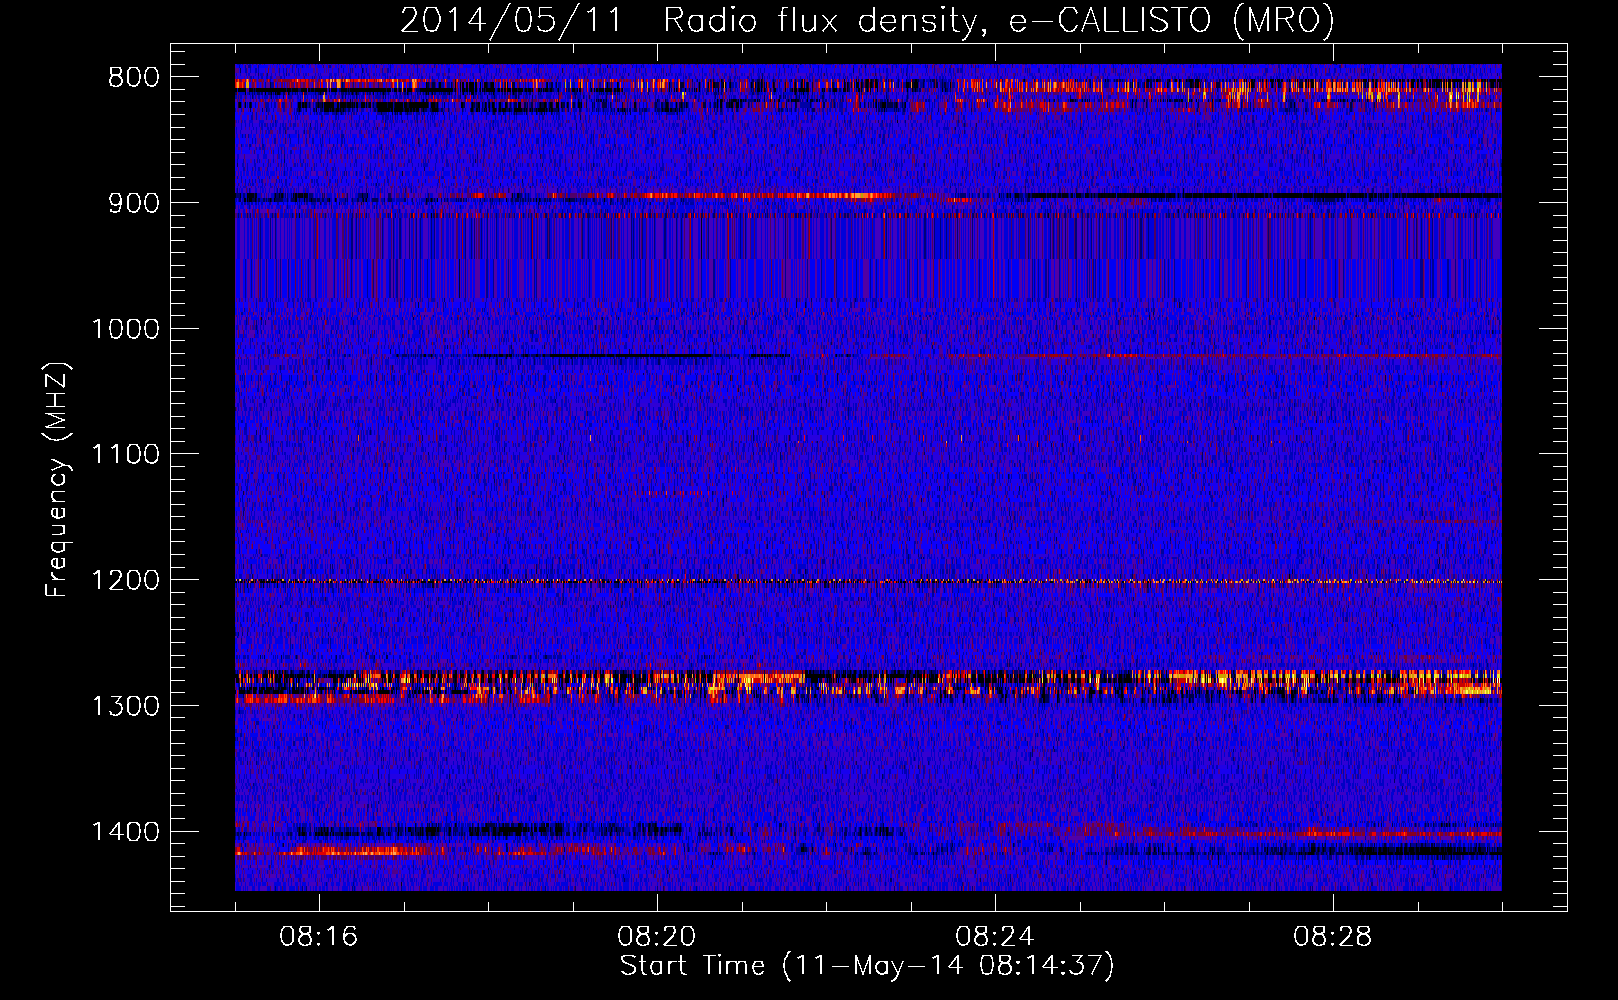
Task: Click the 1300 frequency tick label
Action: (x=125, y=706)
